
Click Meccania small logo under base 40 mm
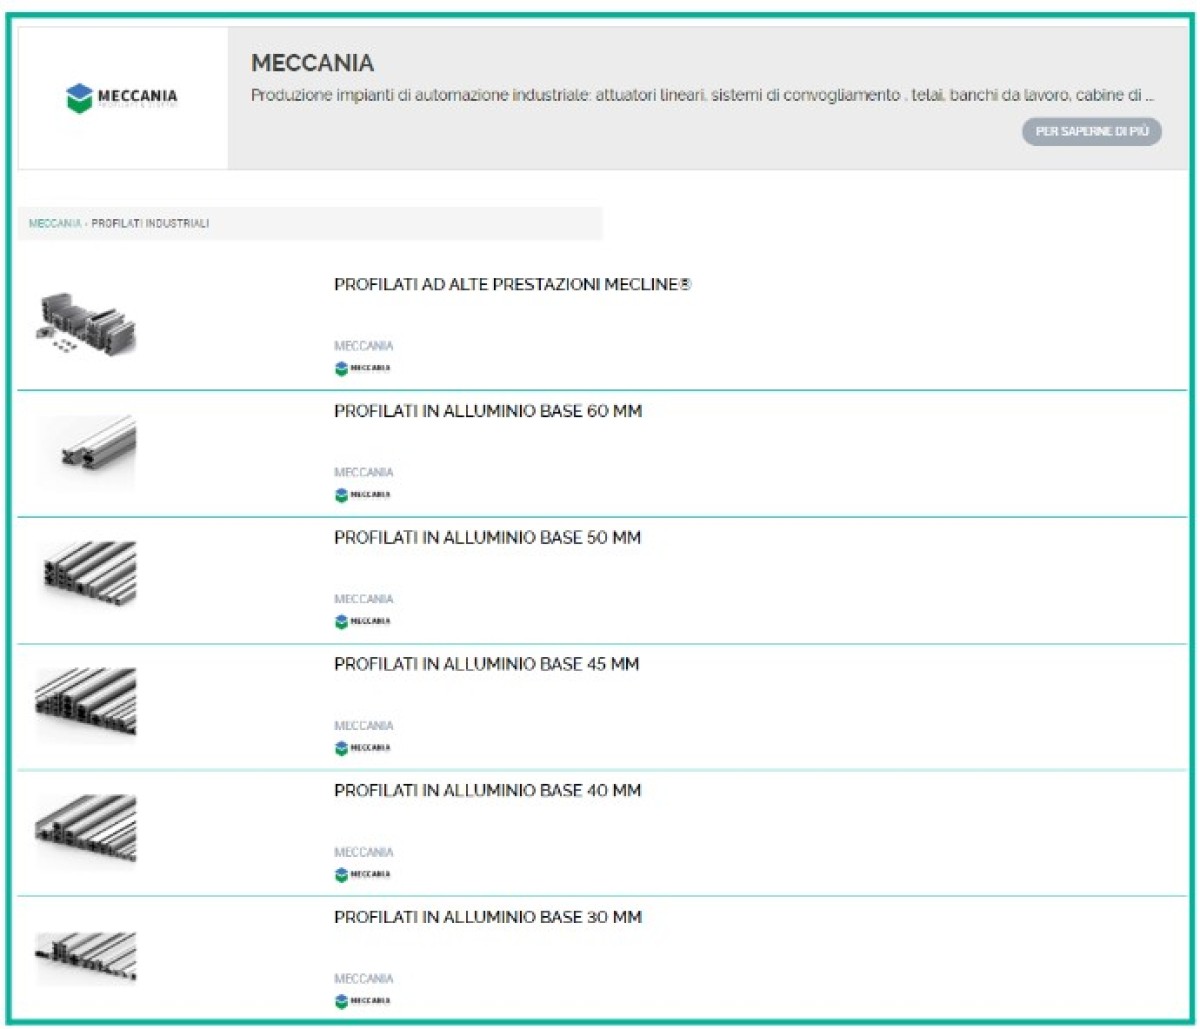point(362,874)
